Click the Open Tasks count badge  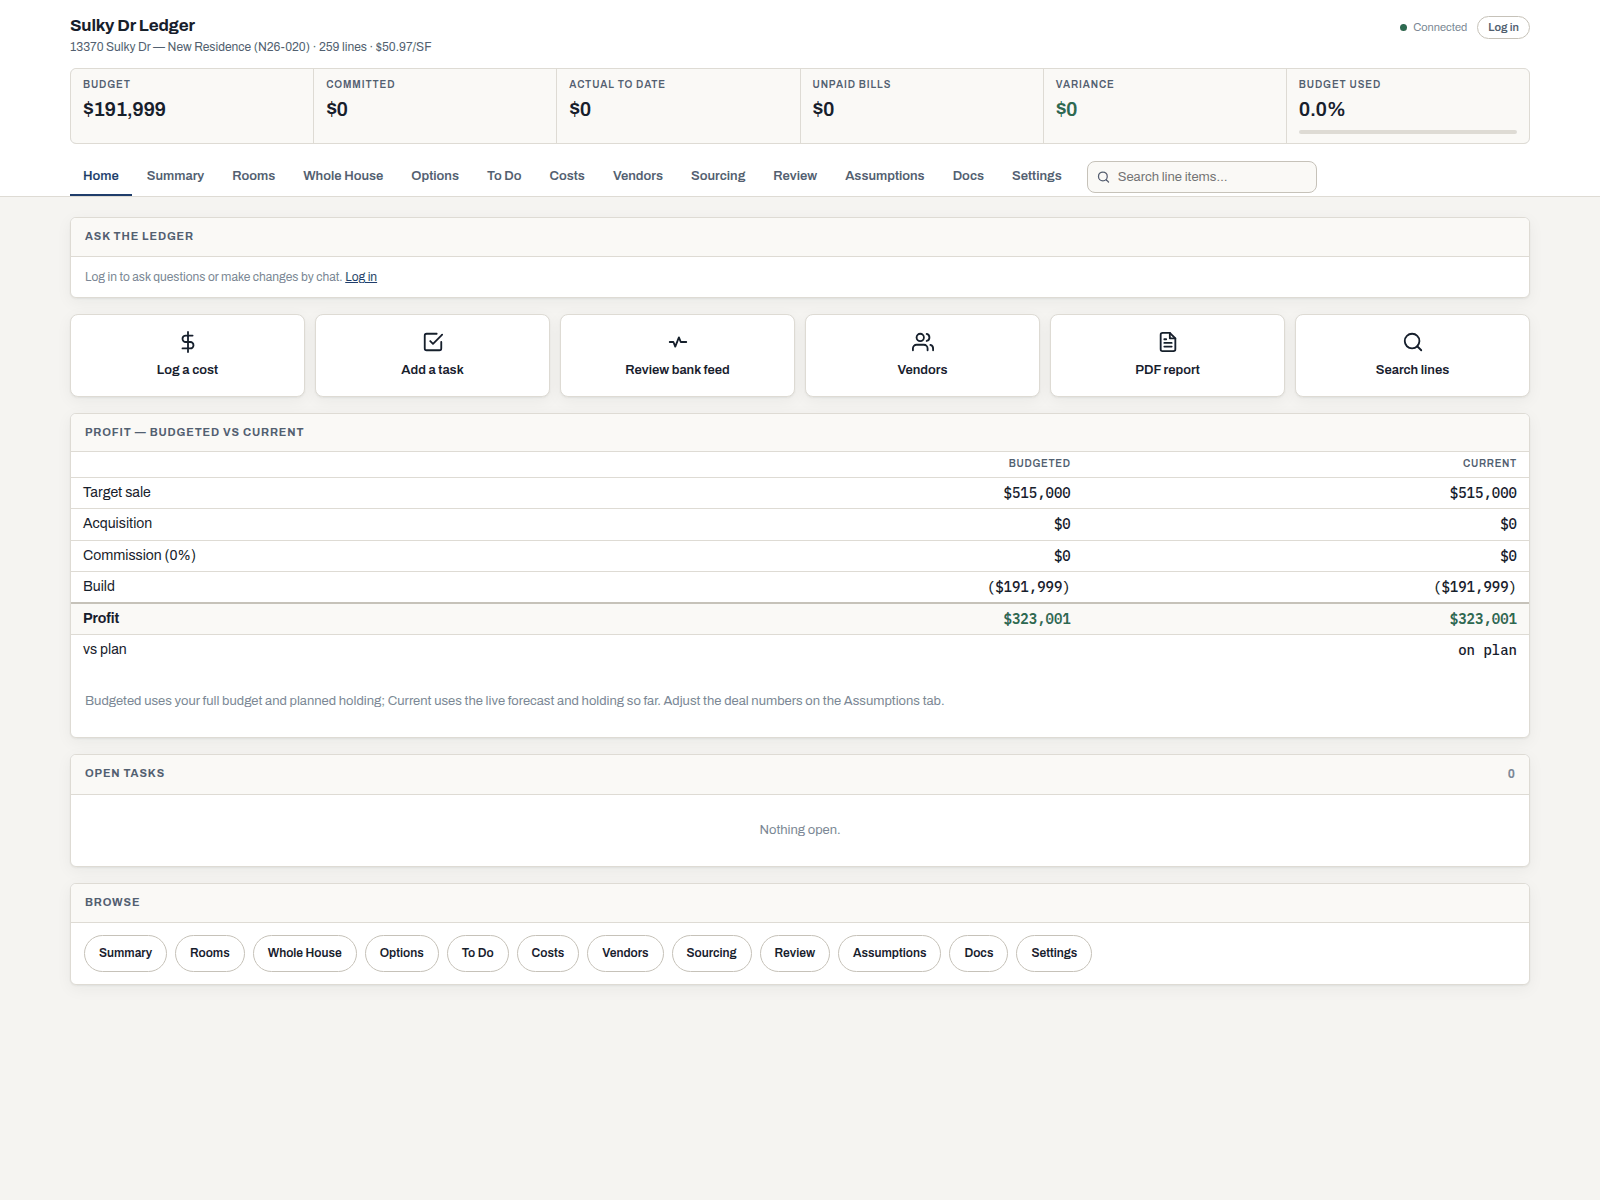(1511, 774)
